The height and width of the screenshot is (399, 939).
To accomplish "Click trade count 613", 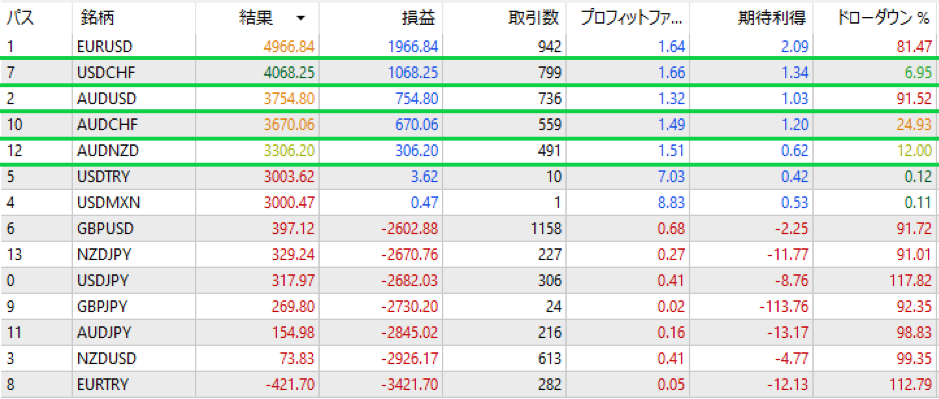I will (x=549, y=358).
